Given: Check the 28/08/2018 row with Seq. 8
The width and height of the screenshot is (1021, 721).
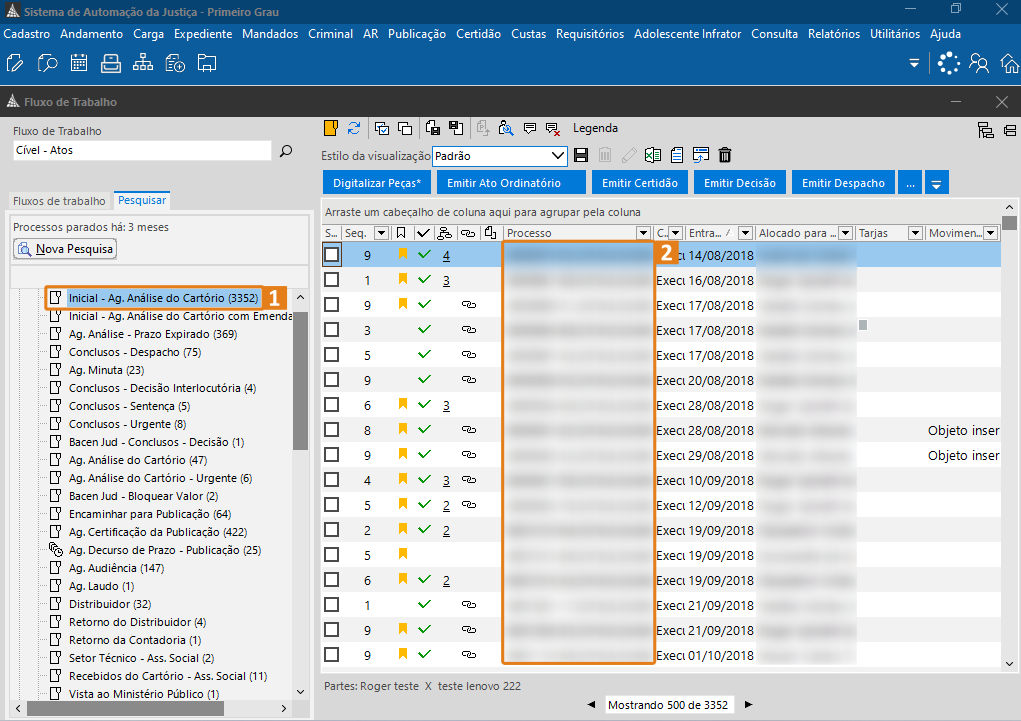Looking at the screenshot, I should pyautogui.click(x=331, y=430).
